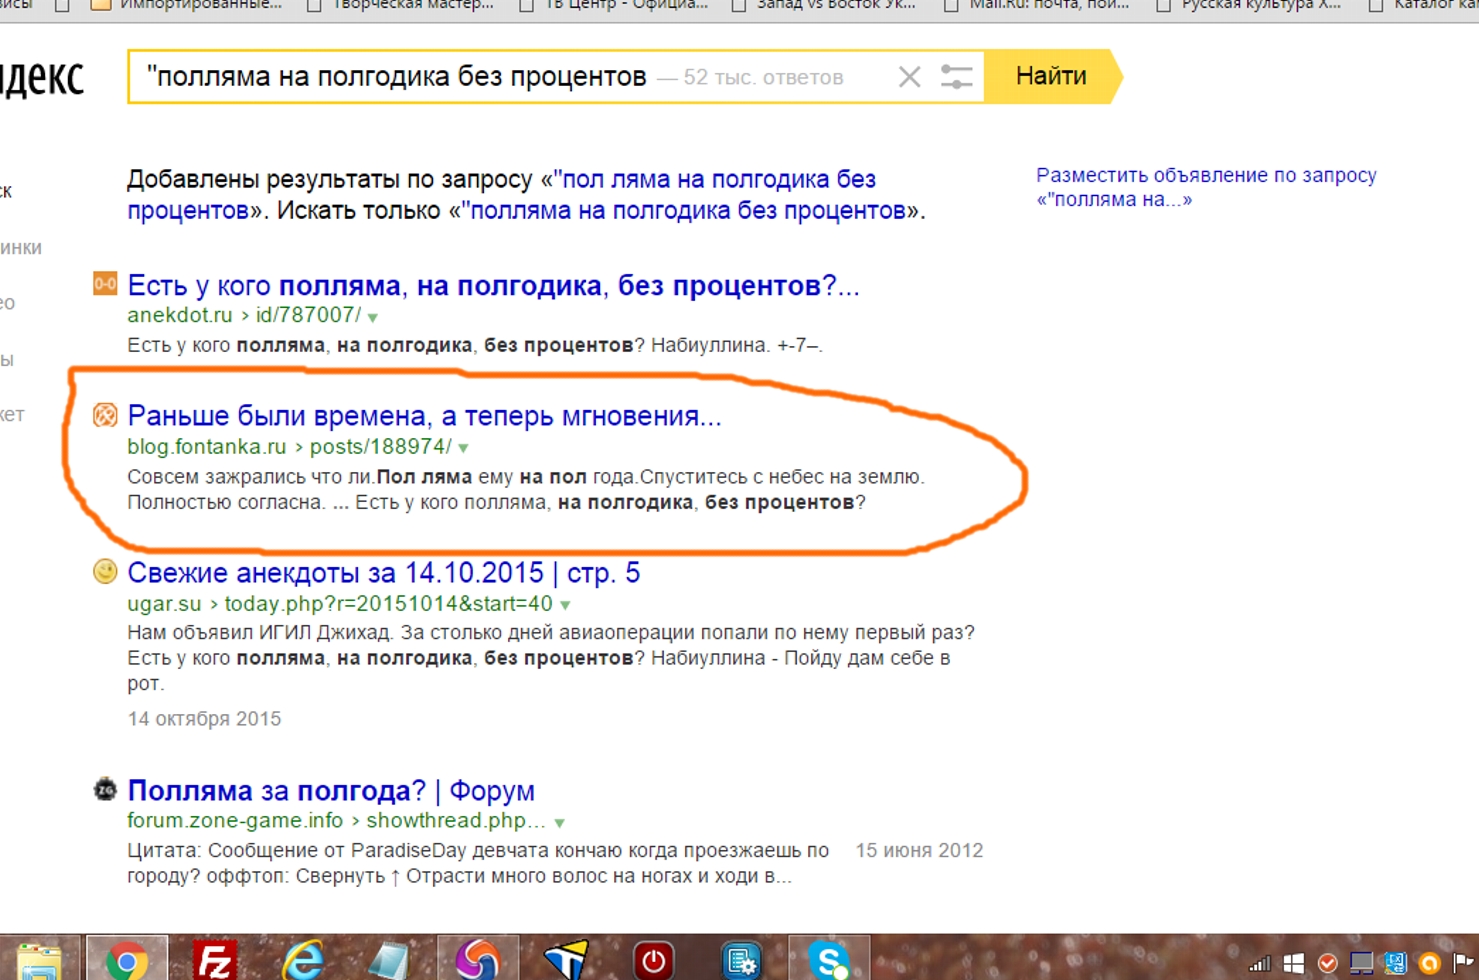Viewport: 1479px width, 980px height.
Task: Click the date text '15 июня 2012'
Action: click(x=919, y=850)
